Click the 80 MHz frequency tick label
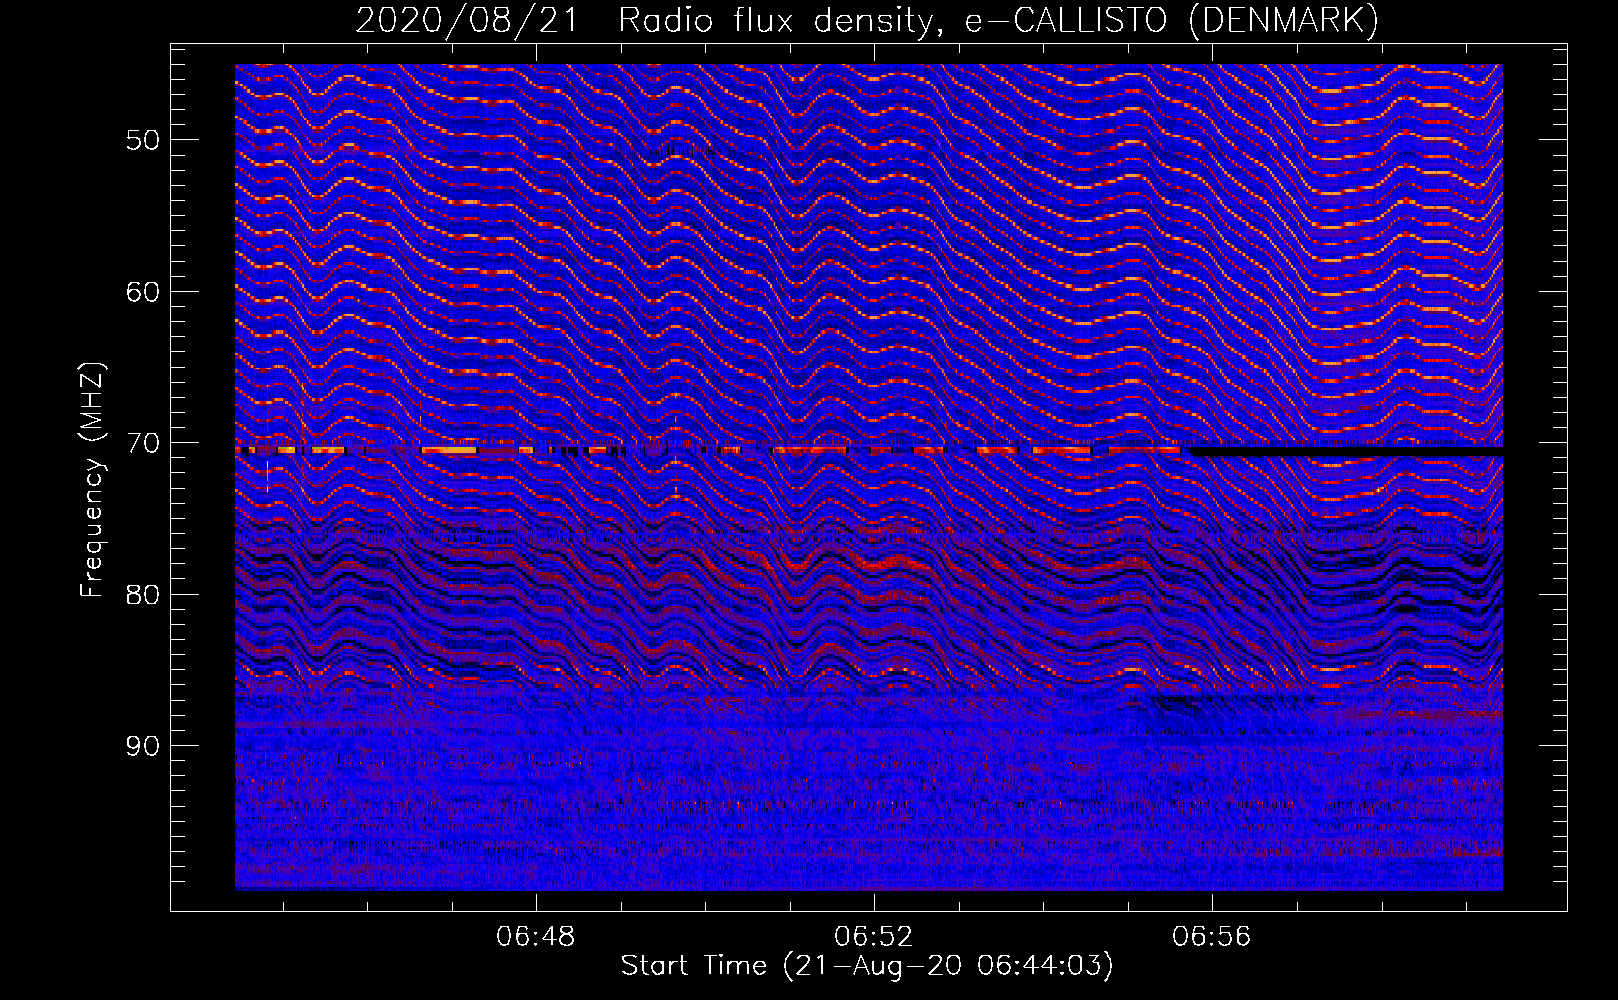This screenshot has width=1618, height=1000. click(x=143, y=595)
